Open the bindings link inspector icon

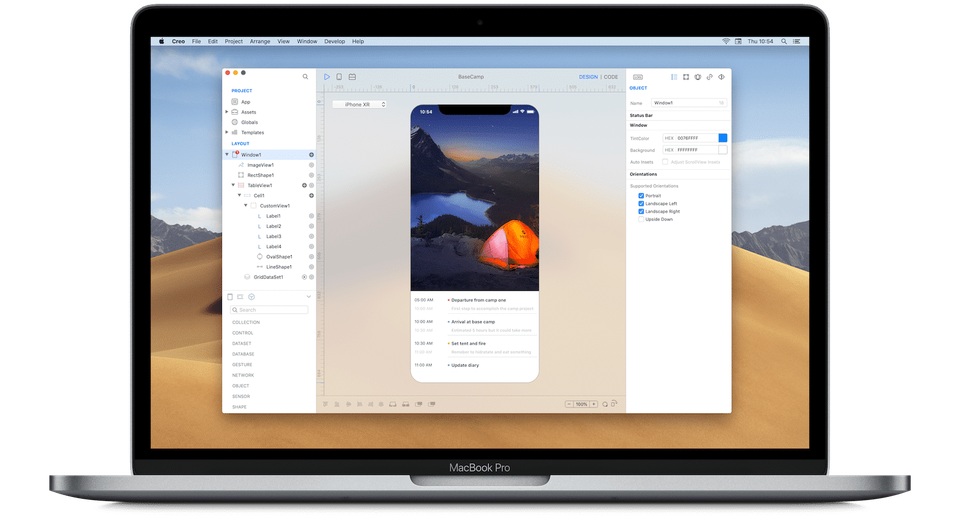point(709,77)
